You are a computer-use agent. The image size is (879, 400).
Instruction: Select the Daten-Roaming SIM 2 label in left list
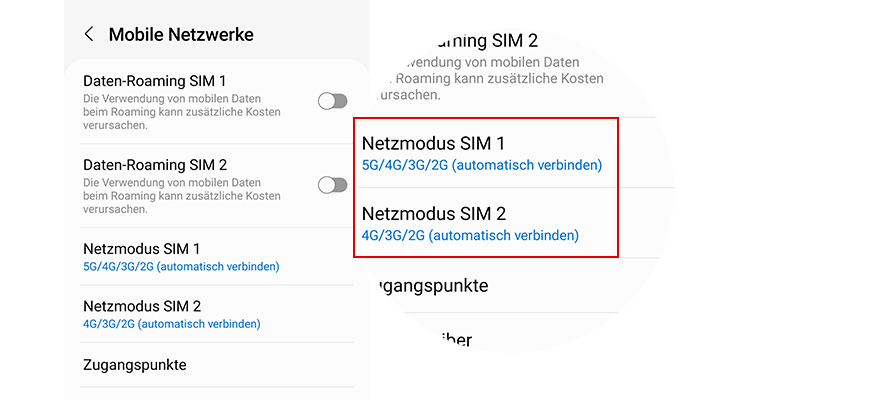[155, 164]
